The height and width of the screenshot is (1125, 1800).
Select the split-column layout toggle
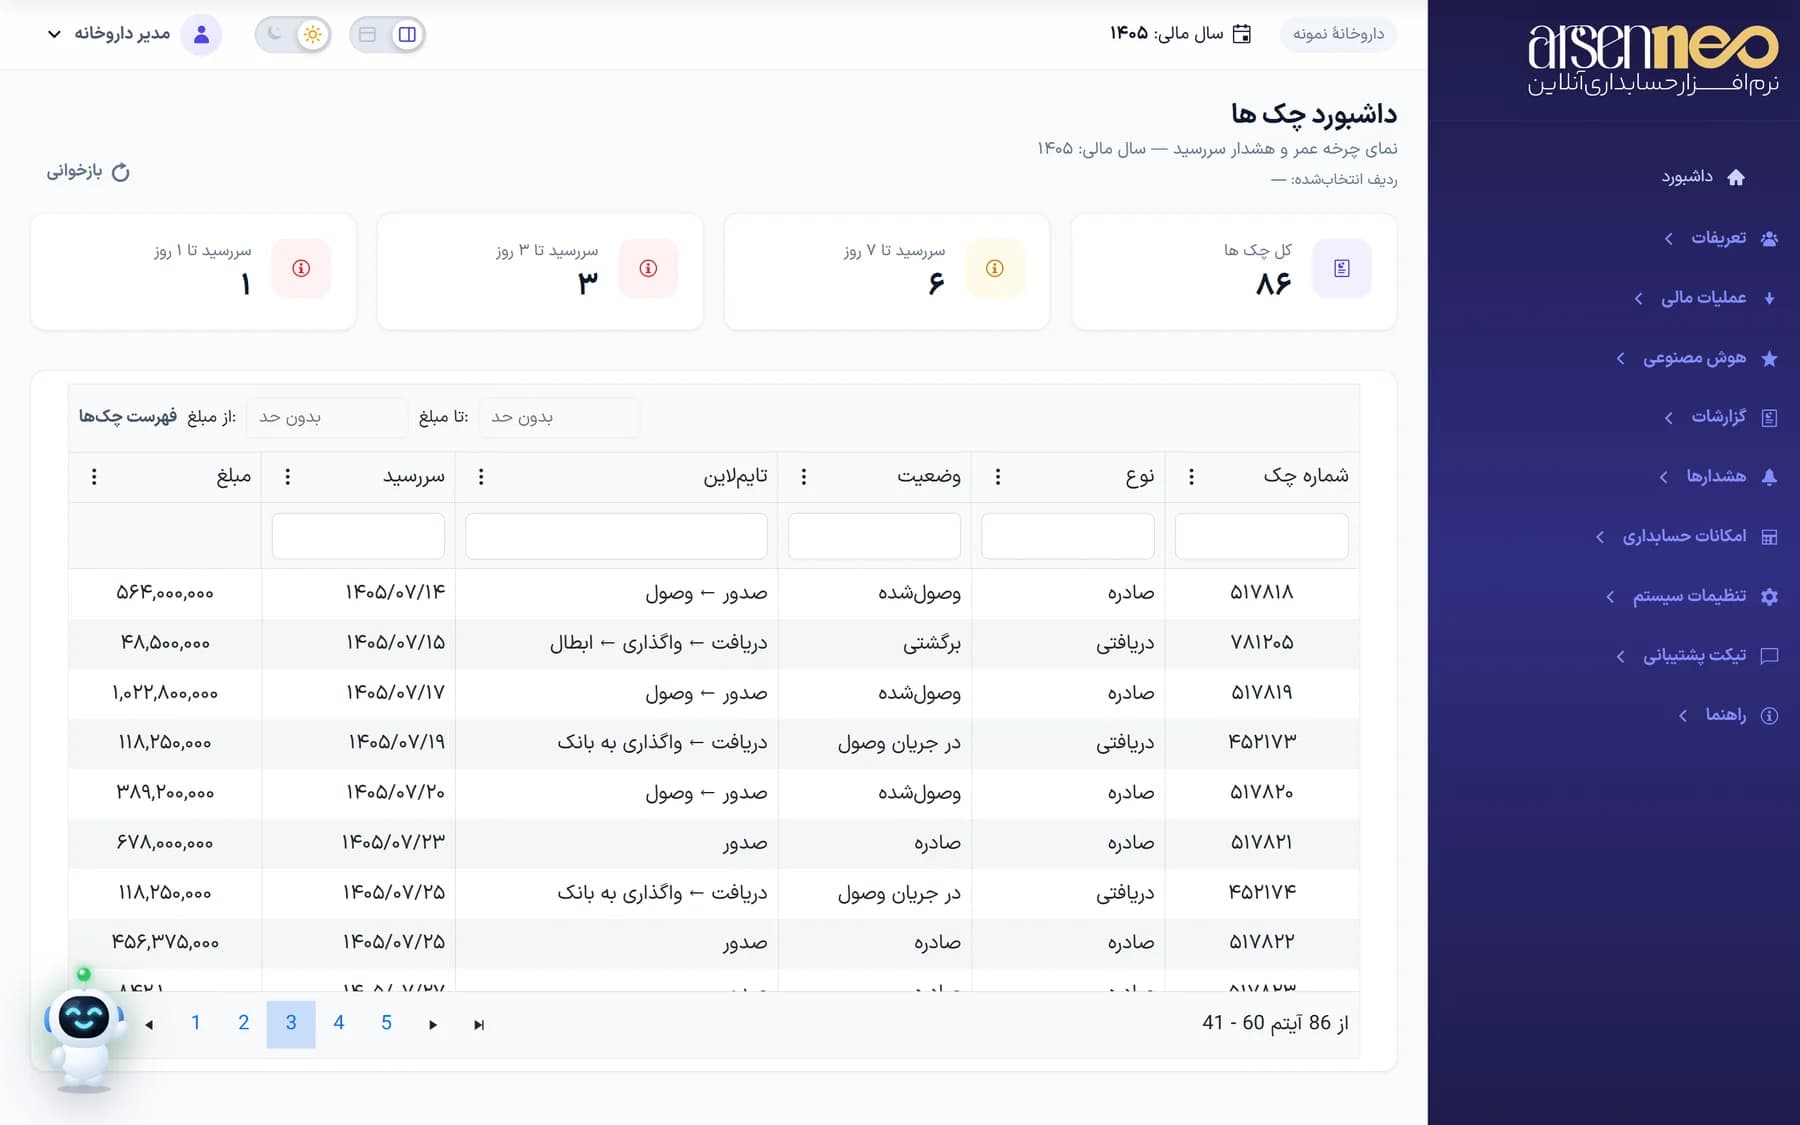407,34
